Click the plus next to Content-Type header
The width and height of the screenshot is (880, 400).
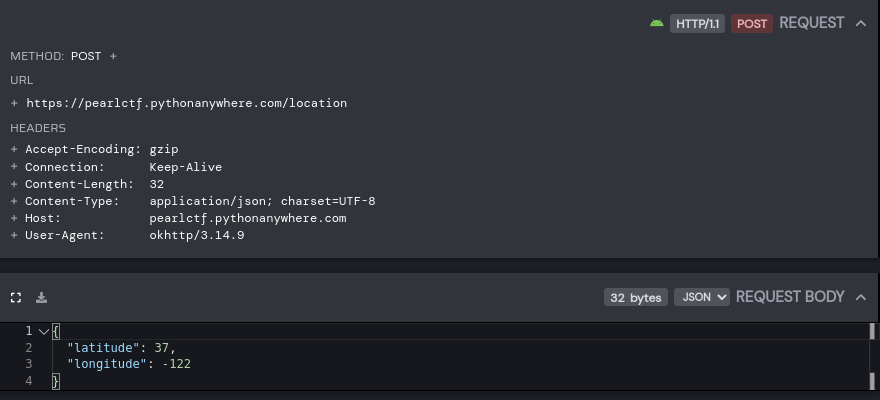point(15,201)
